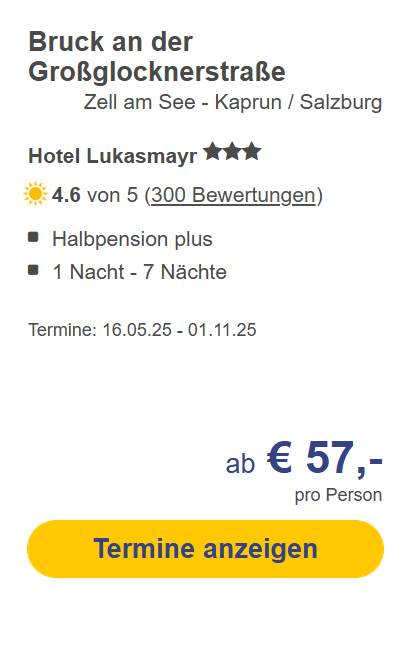The height and width of the screenshot is (657, 417).
Task: Click the Termine anzeigen button
Action: pyautogui.click(x=205, y=548)
